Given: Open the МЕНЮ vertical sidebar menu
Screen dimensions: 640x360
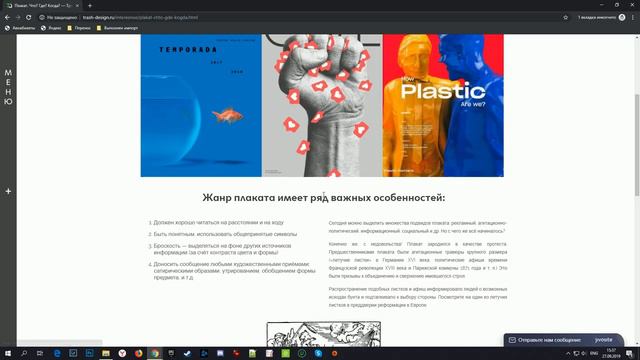Looking at the screenshot, I should (8, 87).
